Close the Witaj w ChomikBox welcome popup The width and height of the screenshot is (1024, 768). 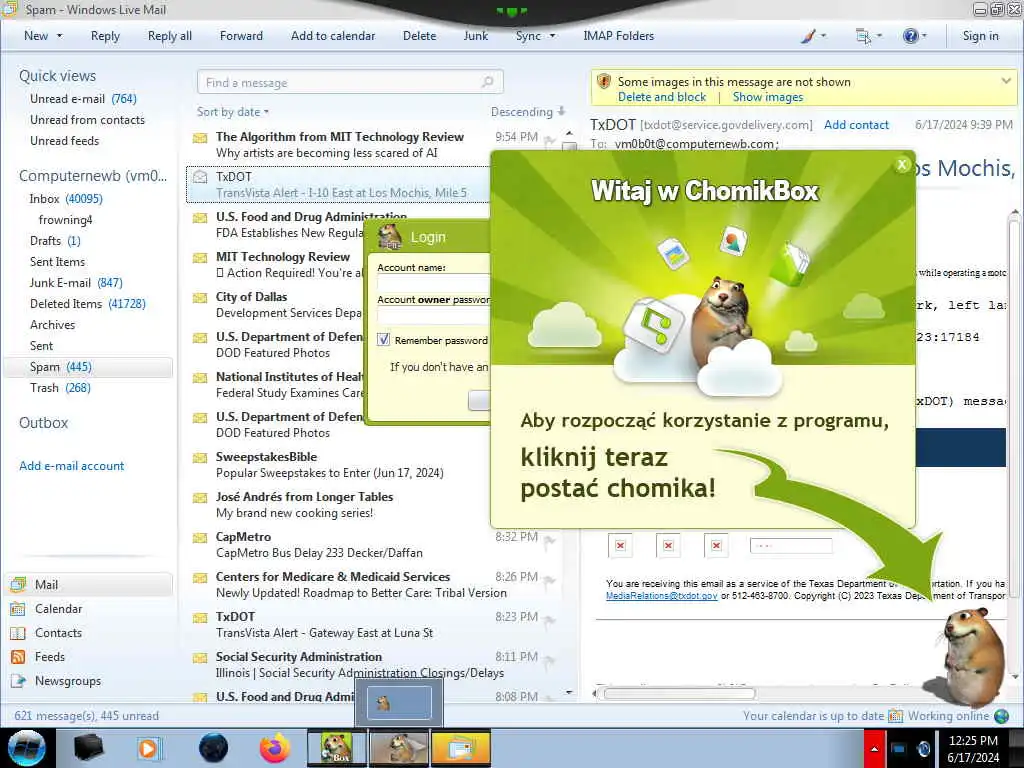click(x=902, y=165)
